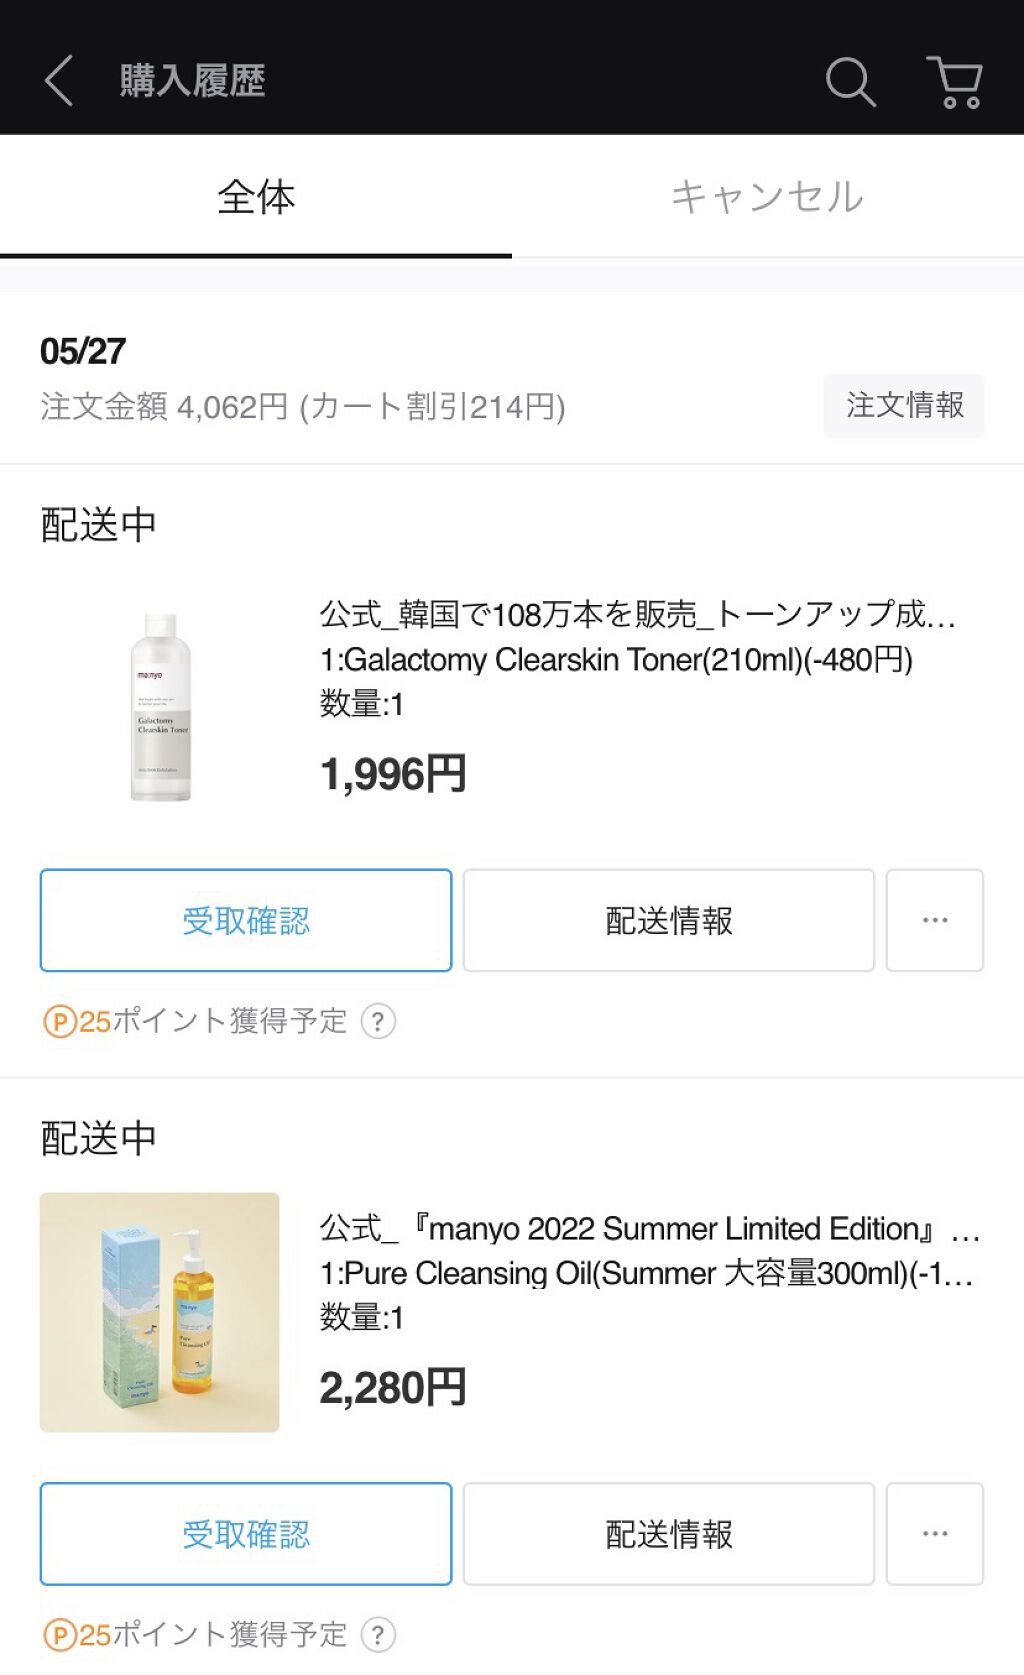The width and height of the screenshot is (1024, 1675).
Task: Open the shopping cart icon
Action: tap(956, 81)
